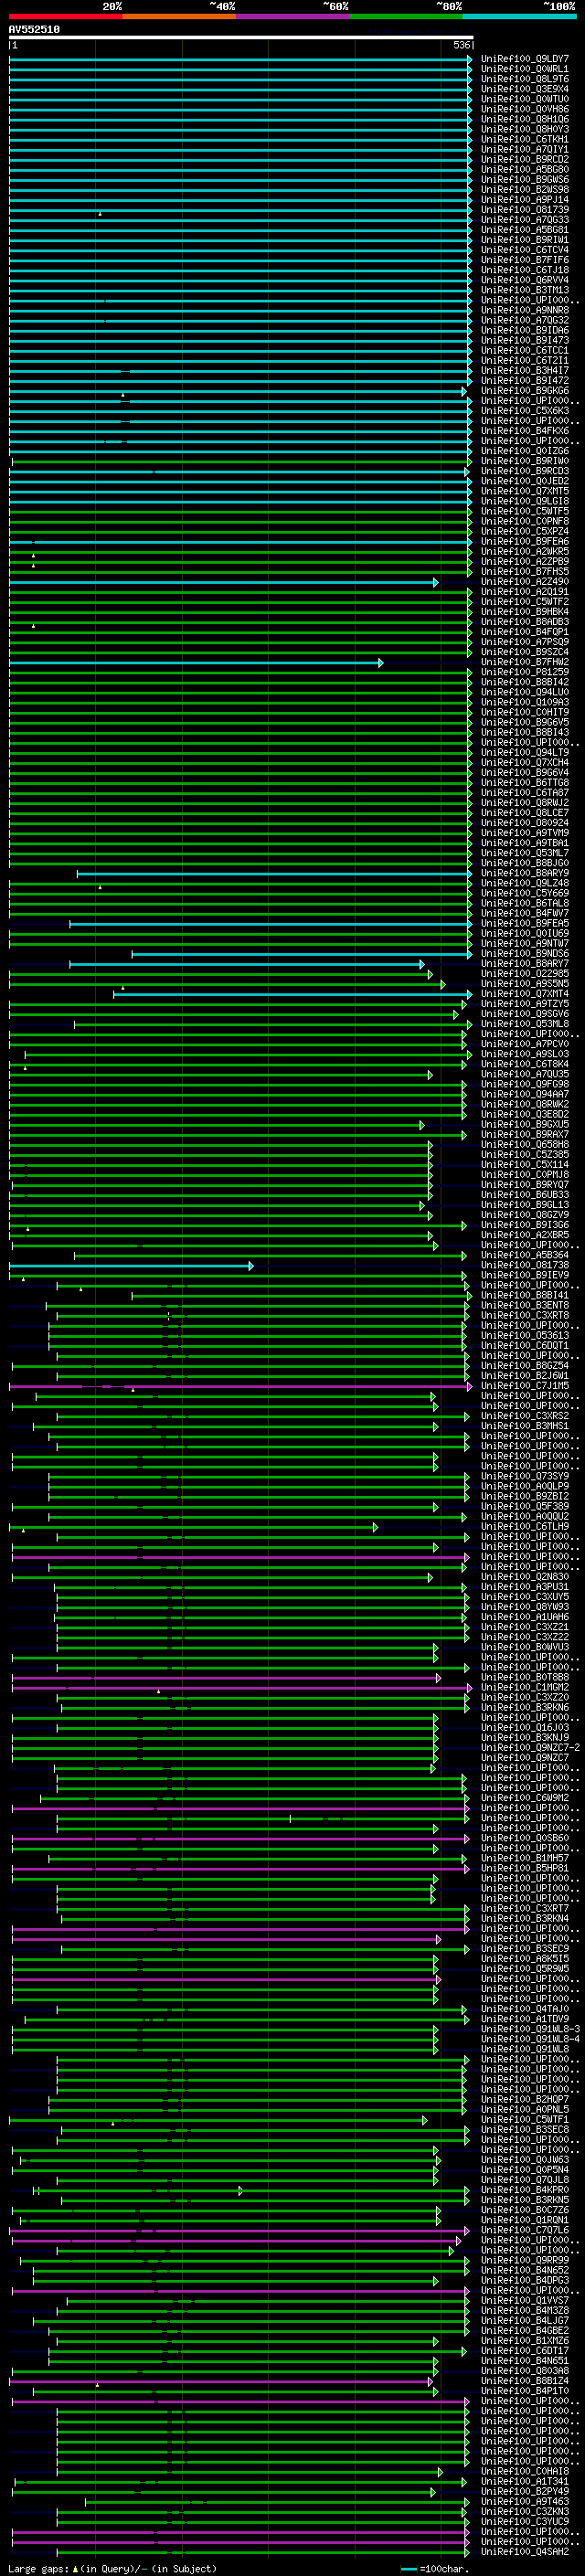Select the UniRef100_A7QIY1 label

point(525,149)
